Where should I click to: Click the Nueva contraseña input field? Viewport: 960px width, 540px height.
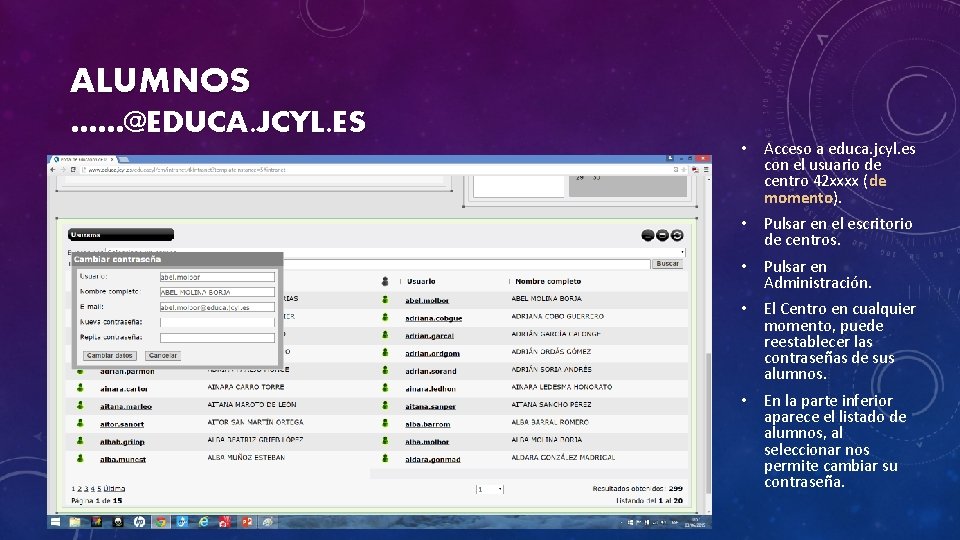[217, 322]
